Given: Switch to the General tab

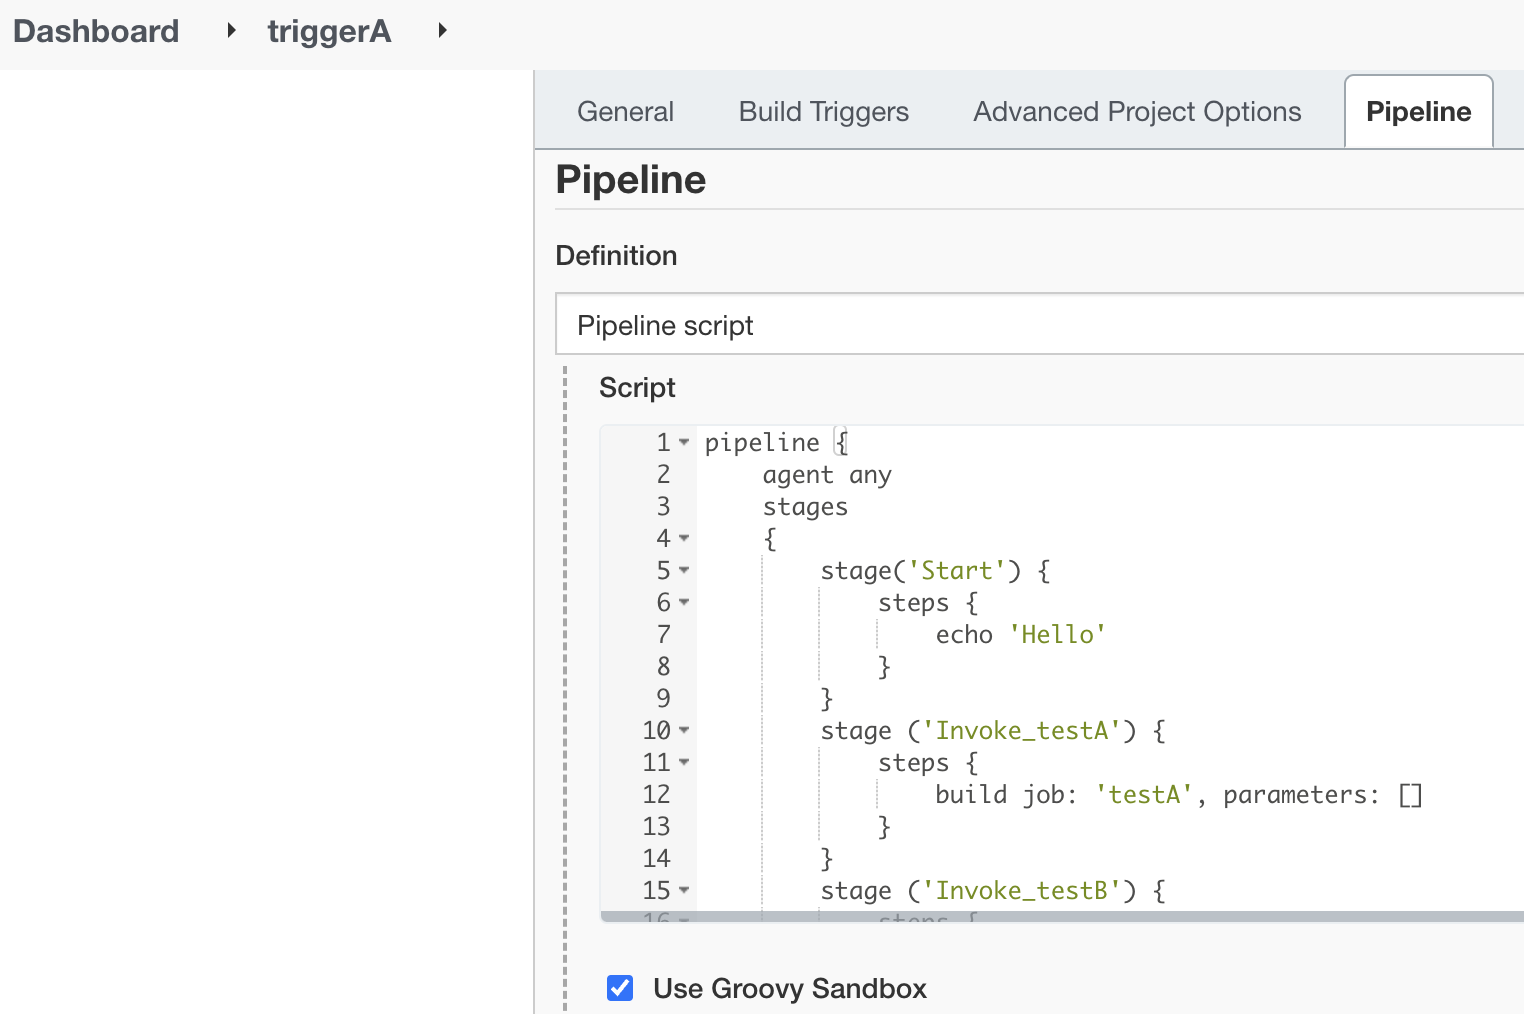Looking at the screenshot, I should click(625, 112).
